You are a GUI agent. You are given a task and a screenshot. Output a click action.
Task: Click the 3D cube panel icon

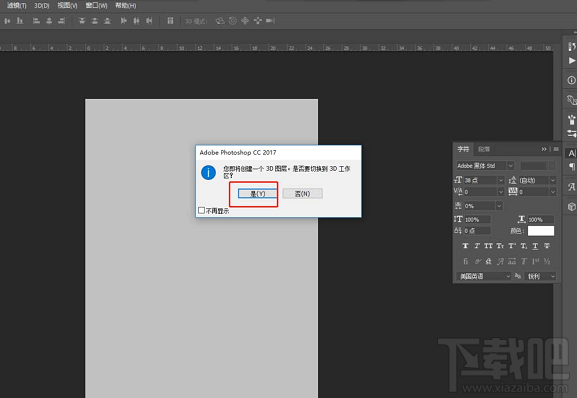tap(571, 207)
